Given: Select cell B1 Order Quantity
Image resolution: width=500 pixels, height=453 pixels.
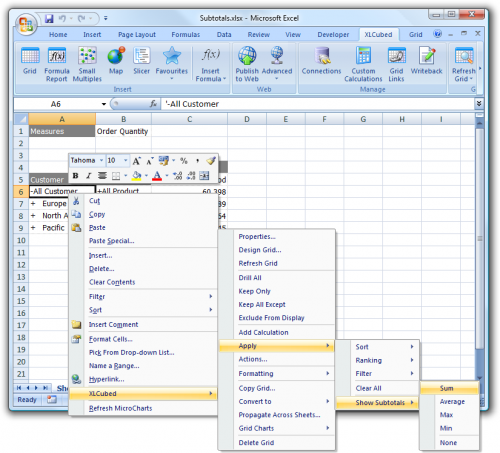Looking at the screenshot, I should [123, 131].
